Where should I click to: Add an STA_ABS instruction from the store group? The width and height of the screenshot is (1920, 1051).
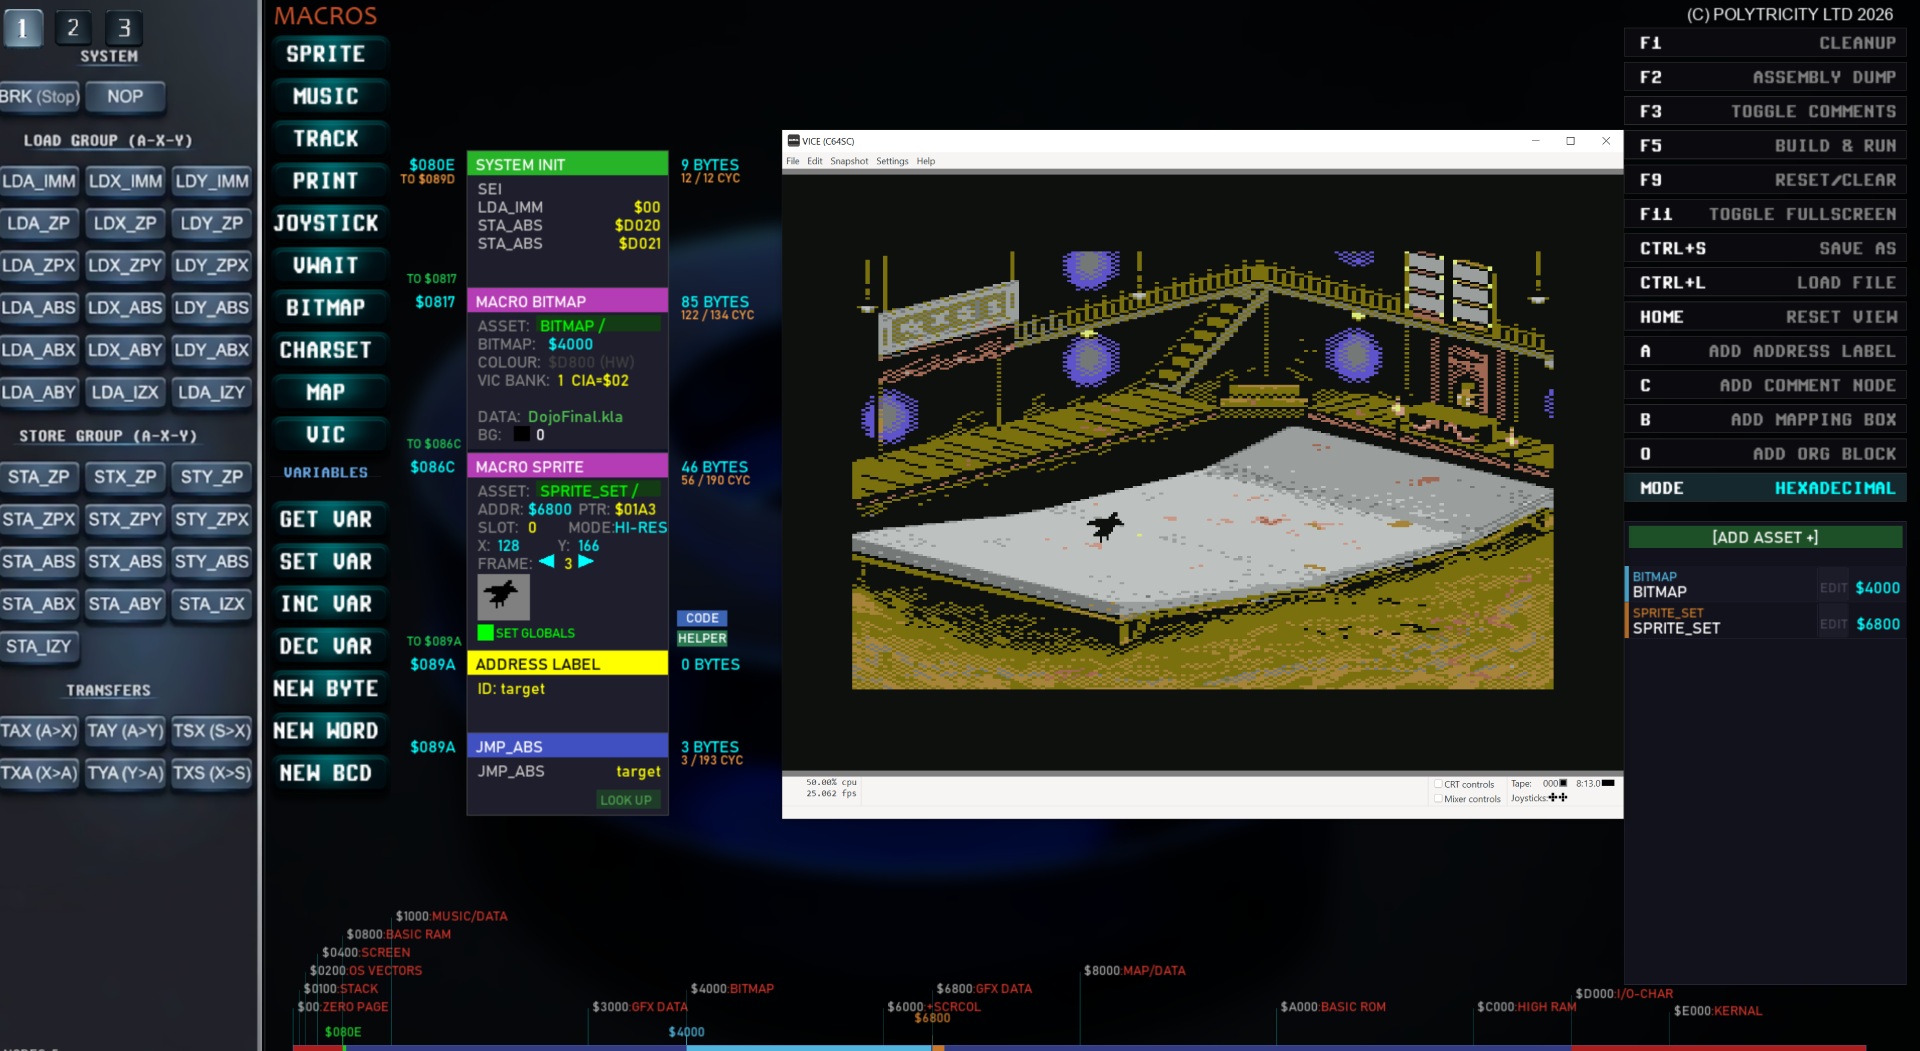coord(39,561)
